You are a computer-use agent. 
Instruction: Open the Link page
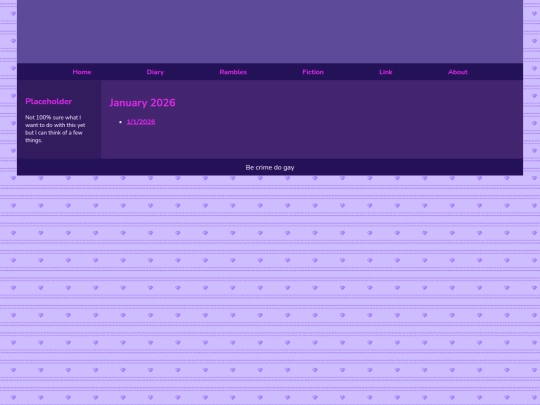[386, 72]
